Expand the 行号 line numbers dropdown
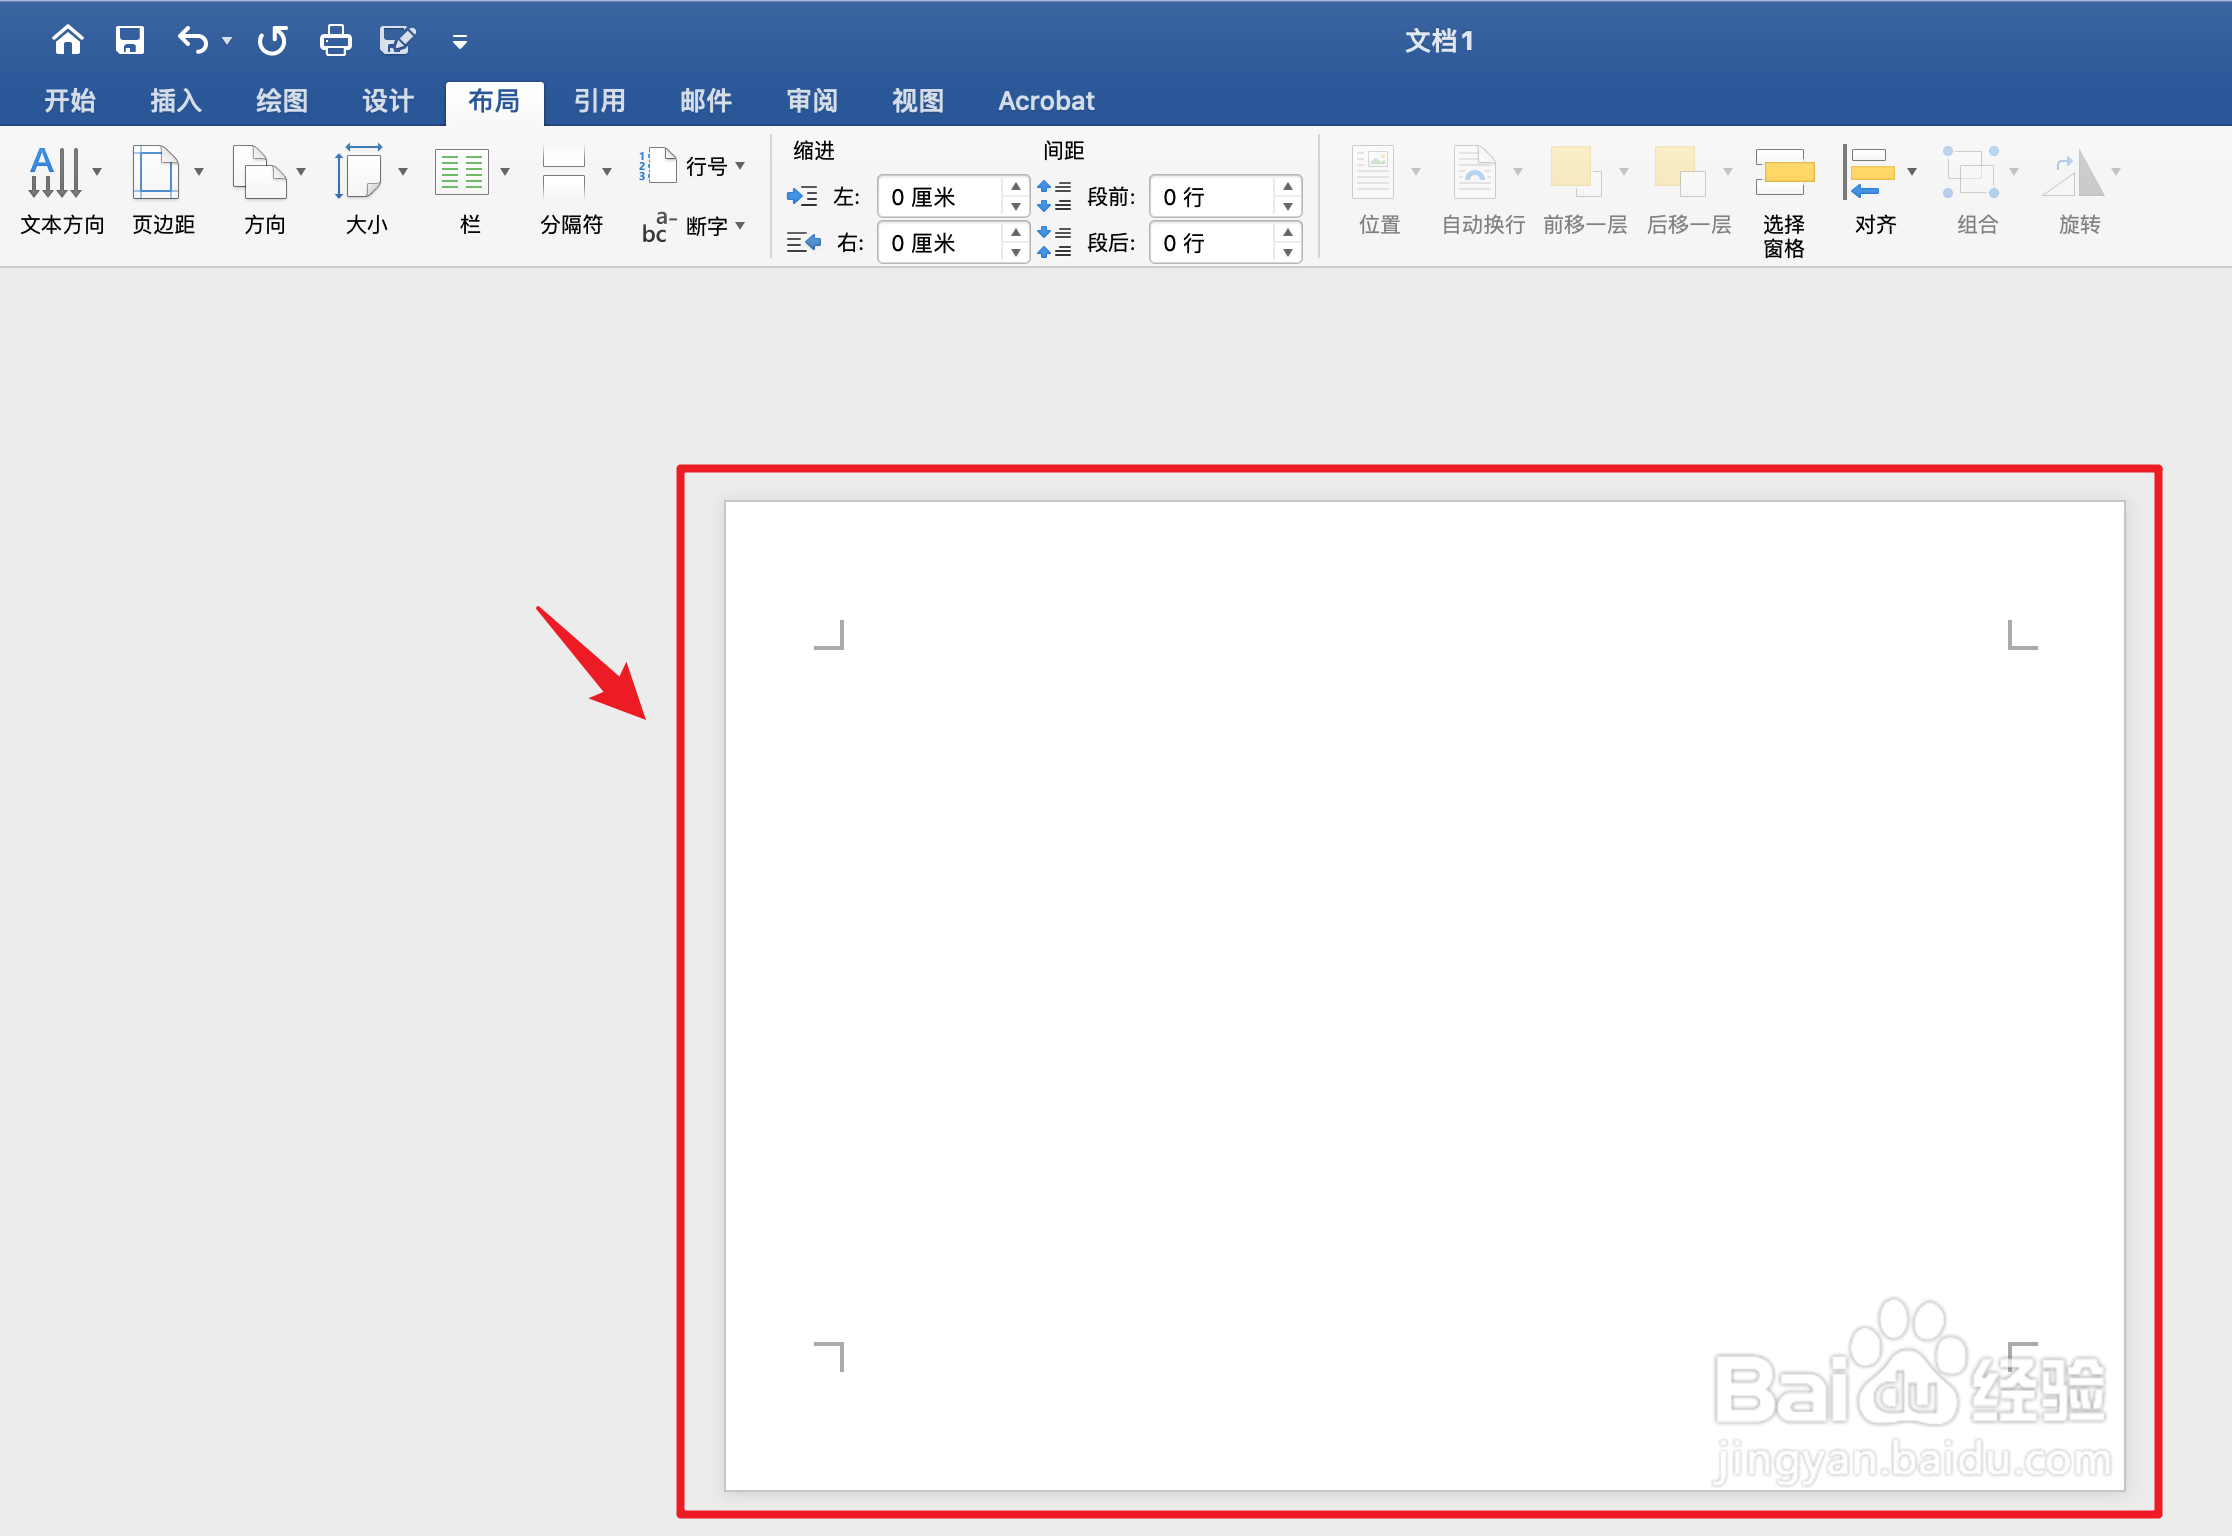 coord(740,166)
